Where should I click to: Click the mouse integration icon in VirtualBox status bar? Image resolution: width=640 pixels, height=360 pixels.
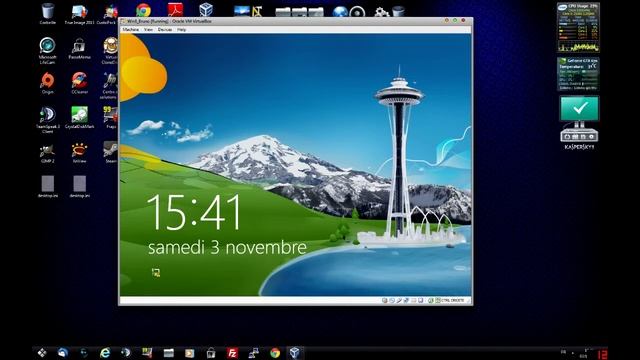(x=430, y=300)
